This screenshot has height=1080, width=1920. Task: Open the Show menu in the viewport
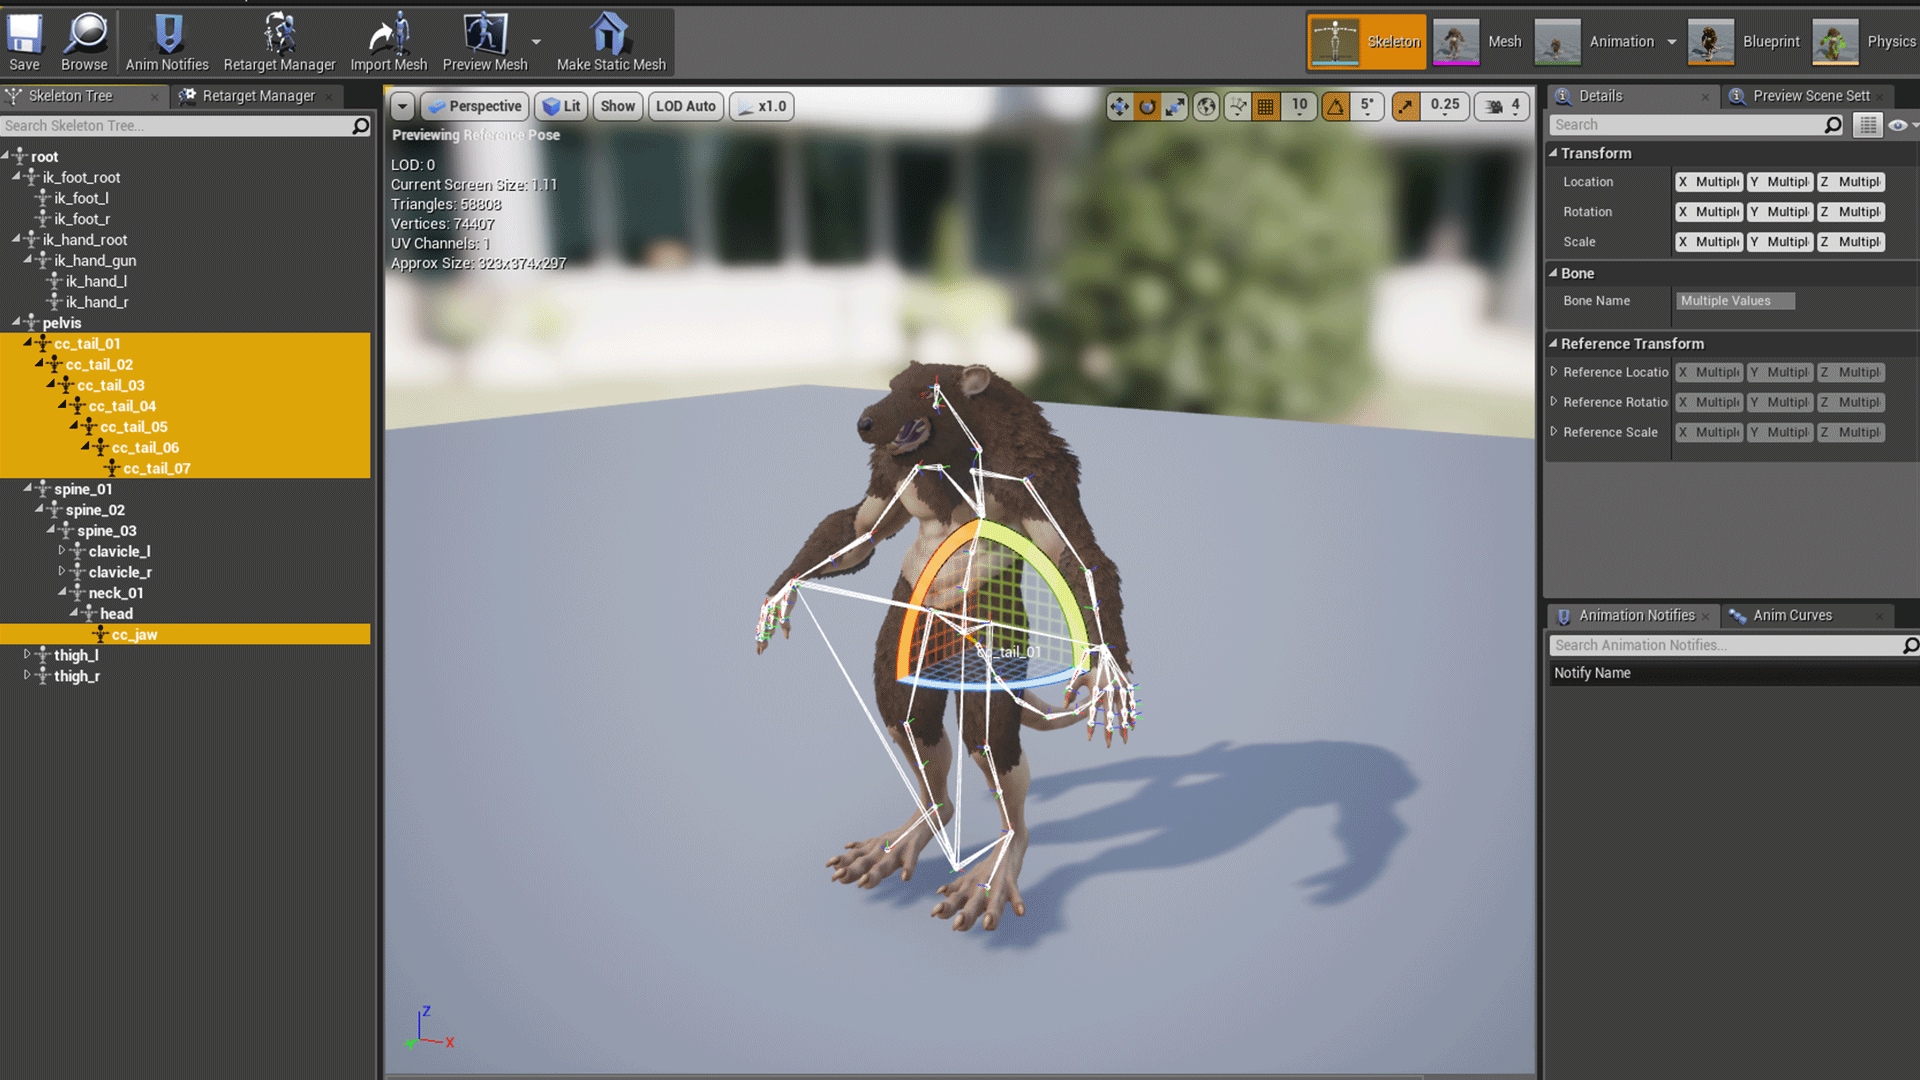617,106
